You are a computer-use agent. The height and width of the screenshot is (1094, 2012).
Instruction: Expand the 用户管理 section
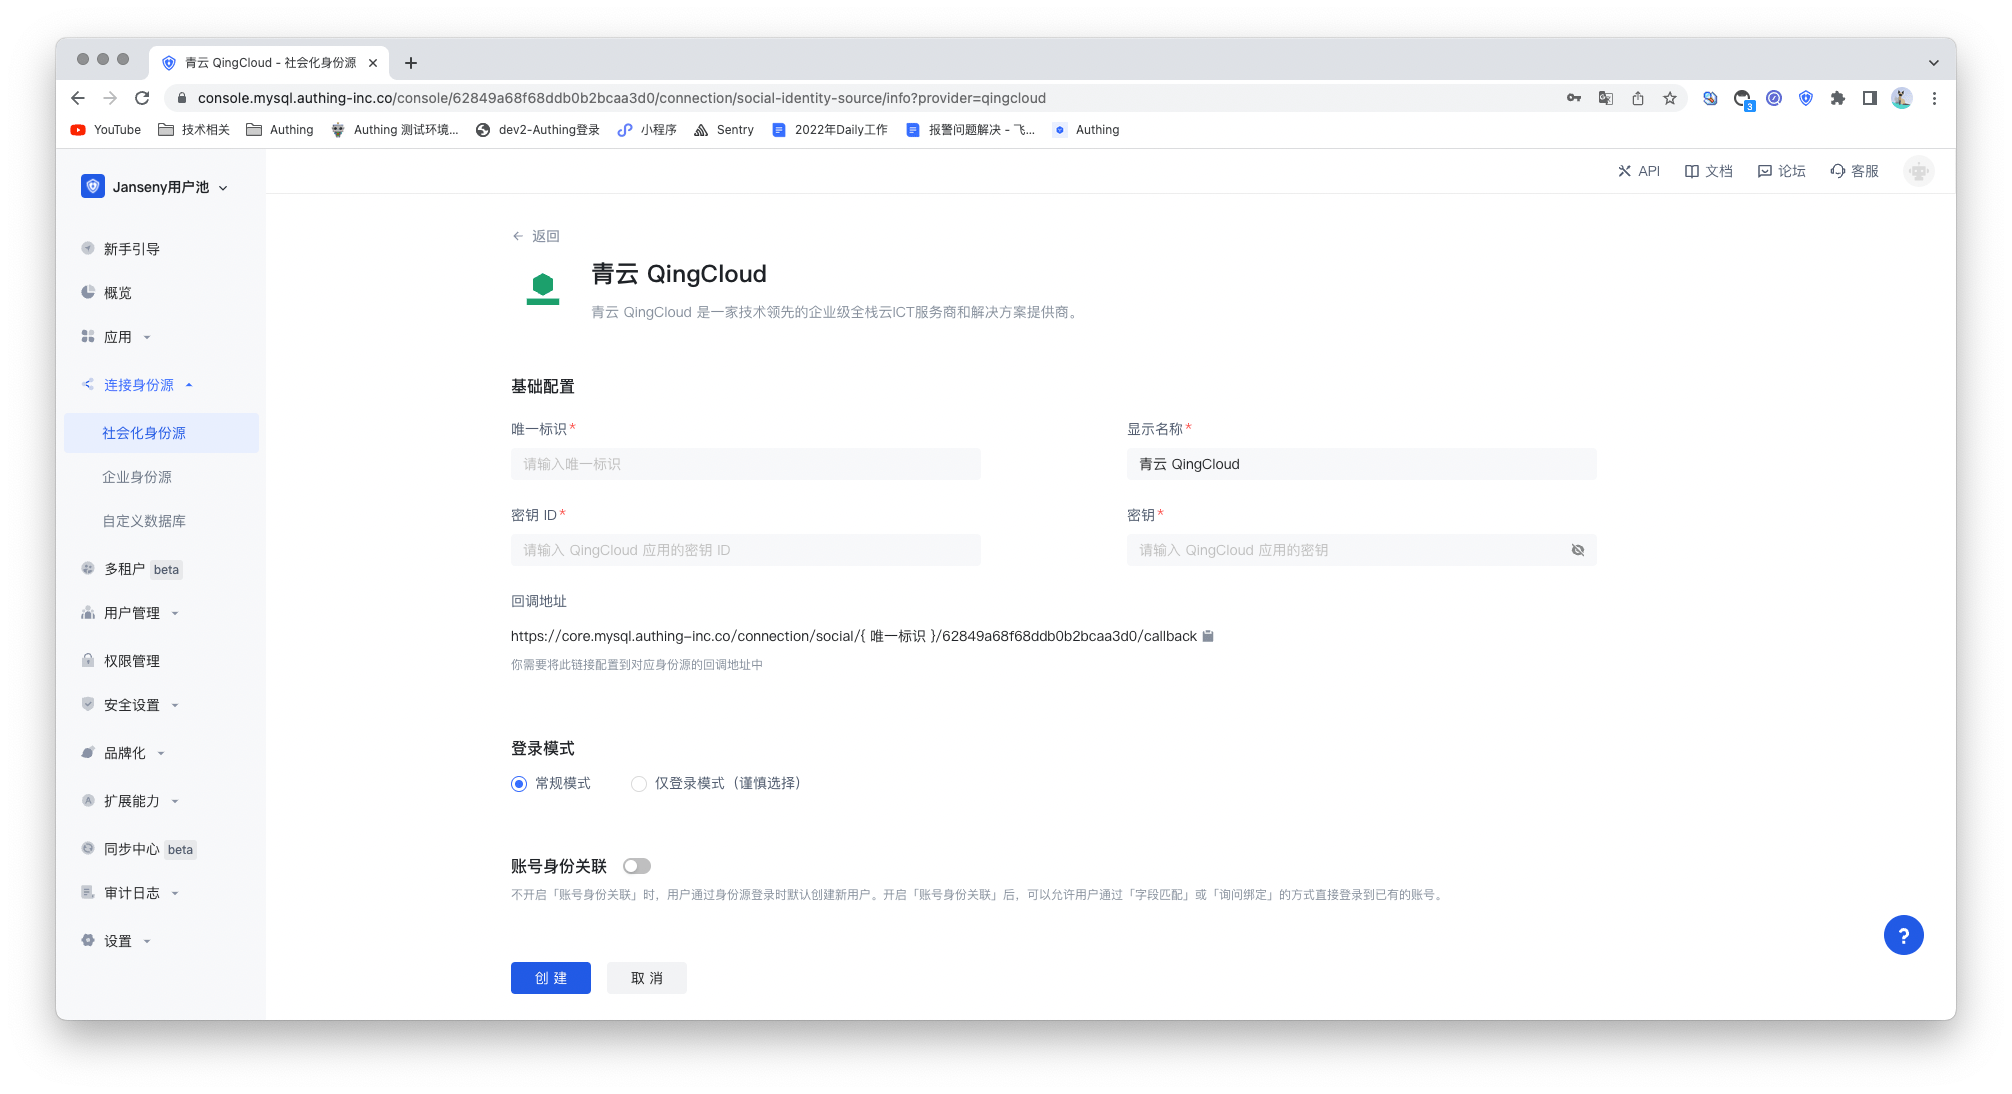[x=132, y=613]
